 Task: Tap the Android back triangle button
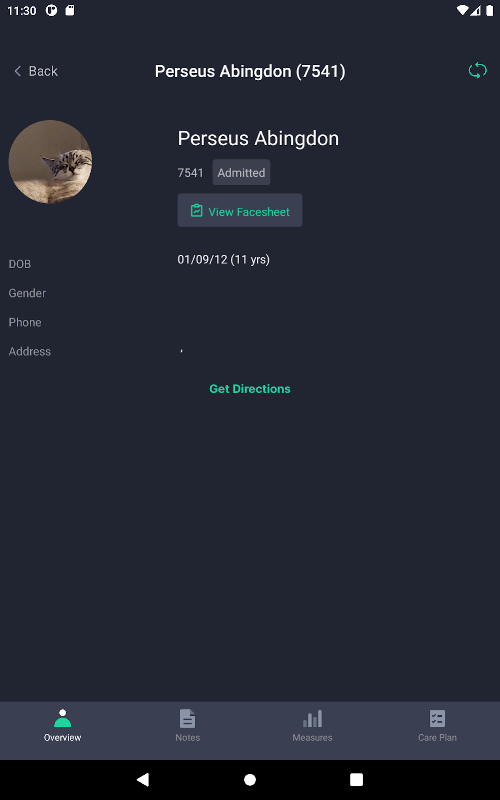click(143, 780)
